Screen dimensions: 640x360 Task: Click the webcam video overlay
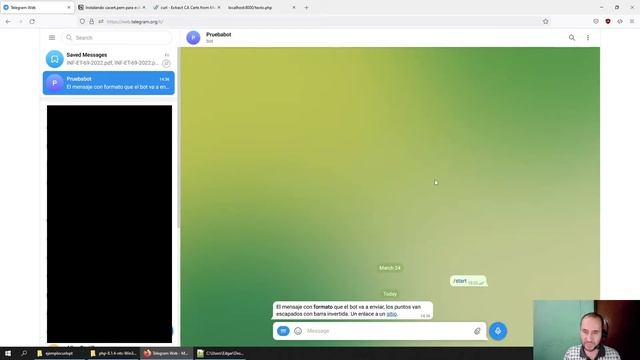coord(587,330)
